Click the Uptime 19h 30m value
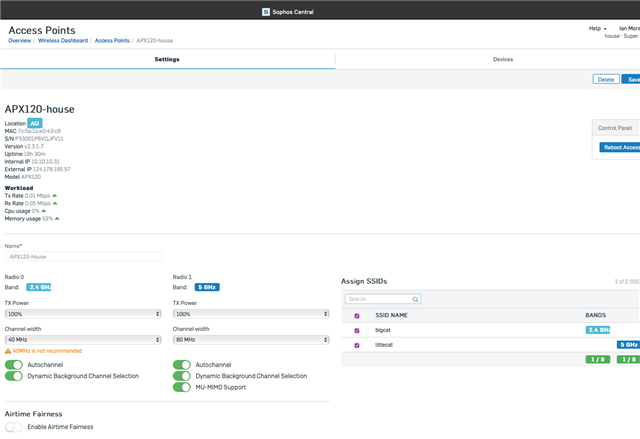The width and height of the screenshot is (640, 439). click(35, 154)
